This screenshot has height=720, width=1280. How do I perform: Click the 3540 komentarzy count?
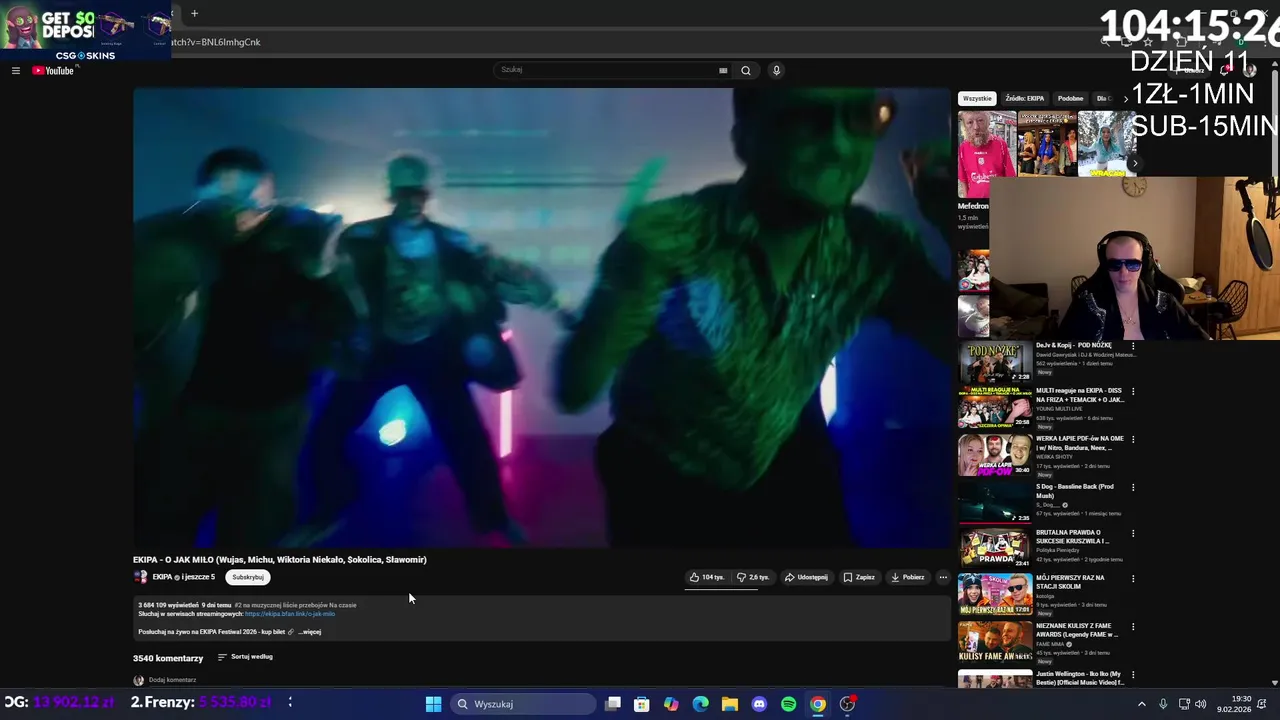coord(168,658)
